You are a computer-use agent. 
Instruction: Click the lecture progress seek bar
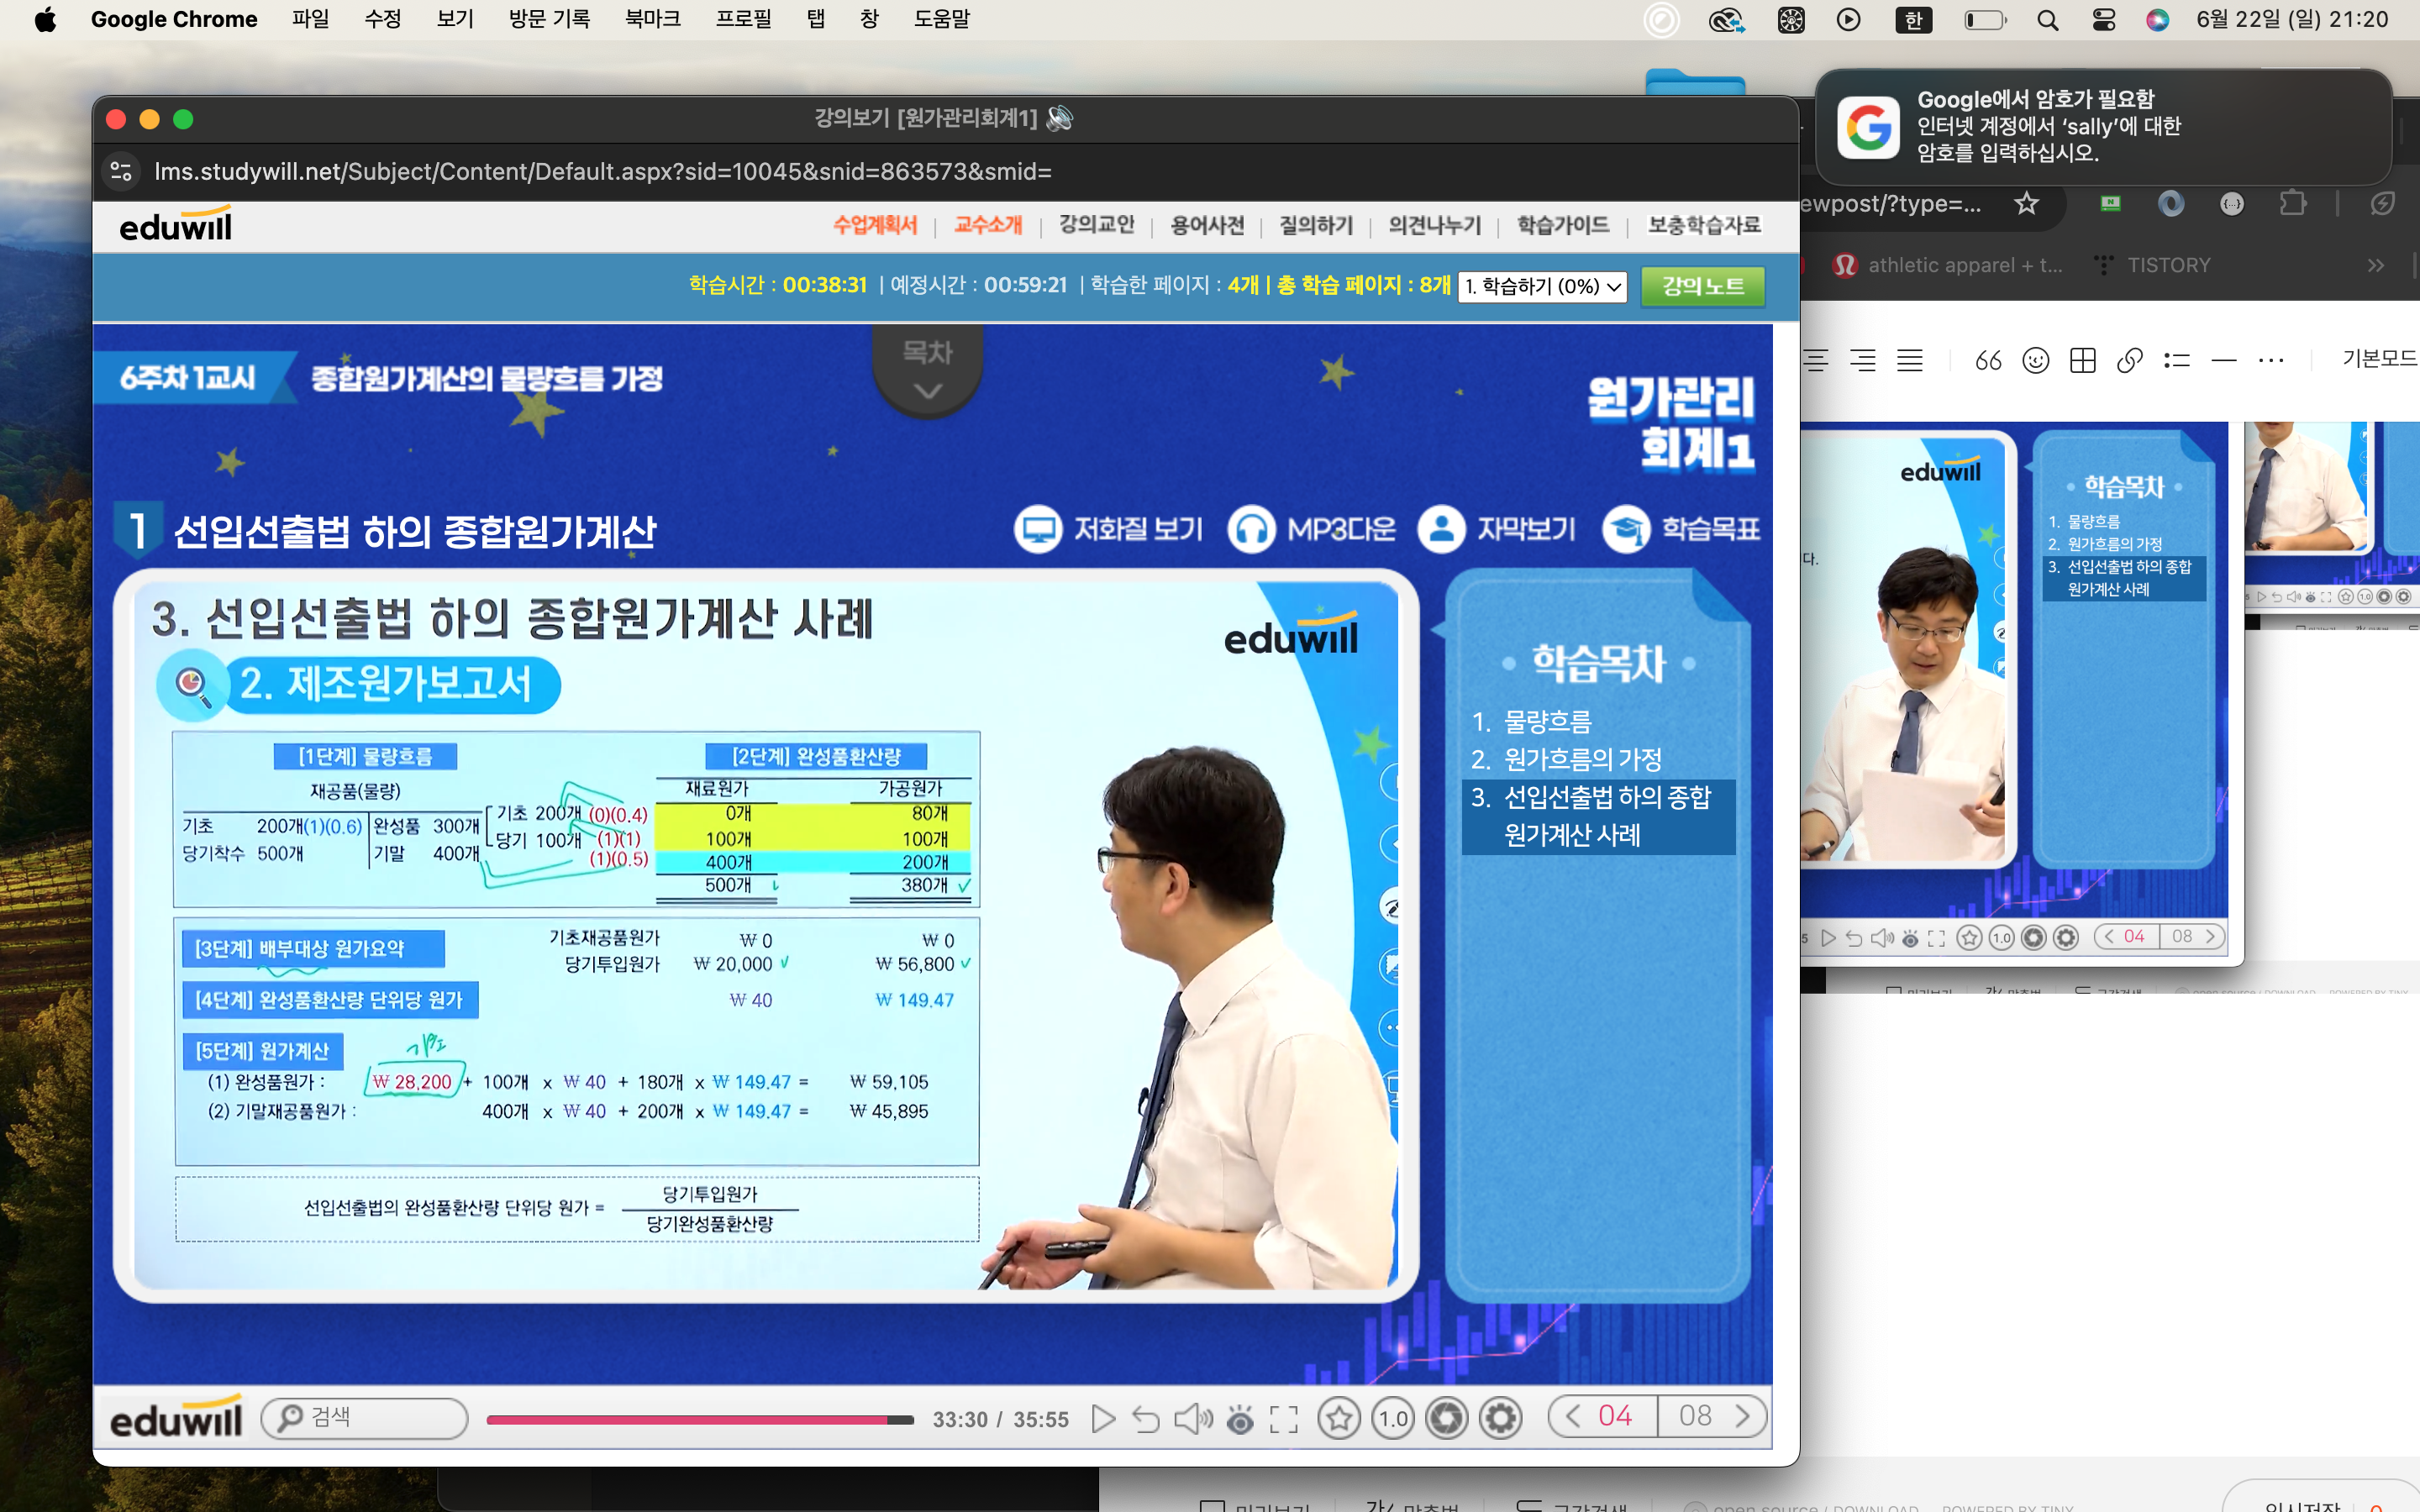[x=699, y=1419]
